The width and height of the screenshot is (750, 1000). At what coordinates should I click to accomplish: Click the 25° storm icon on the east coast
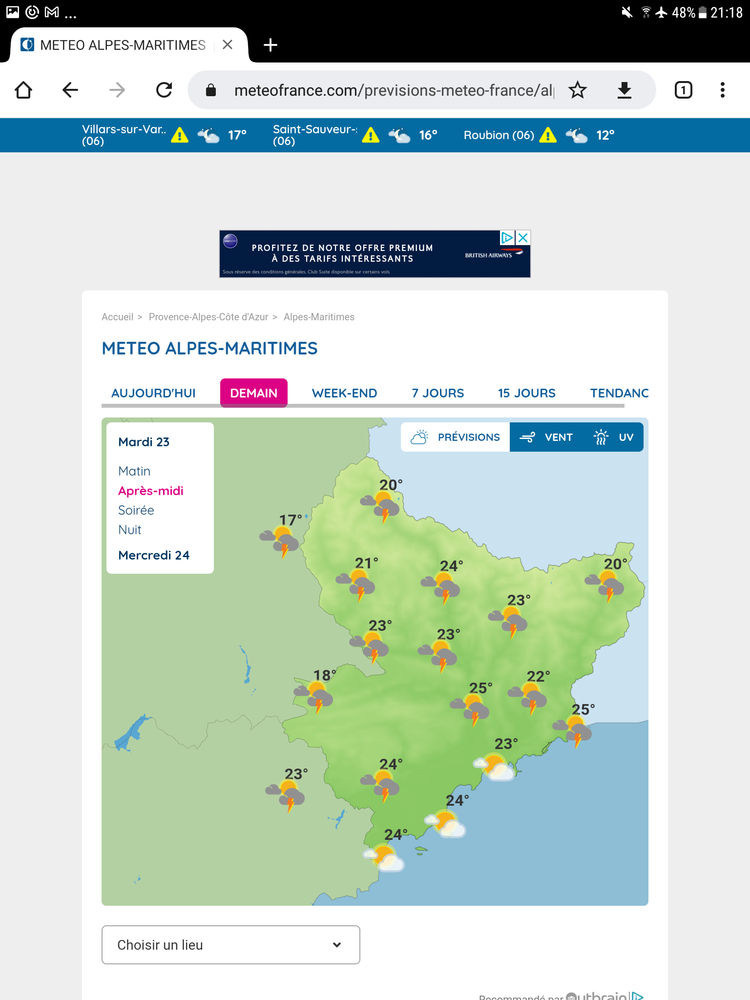tap(573, 731)
